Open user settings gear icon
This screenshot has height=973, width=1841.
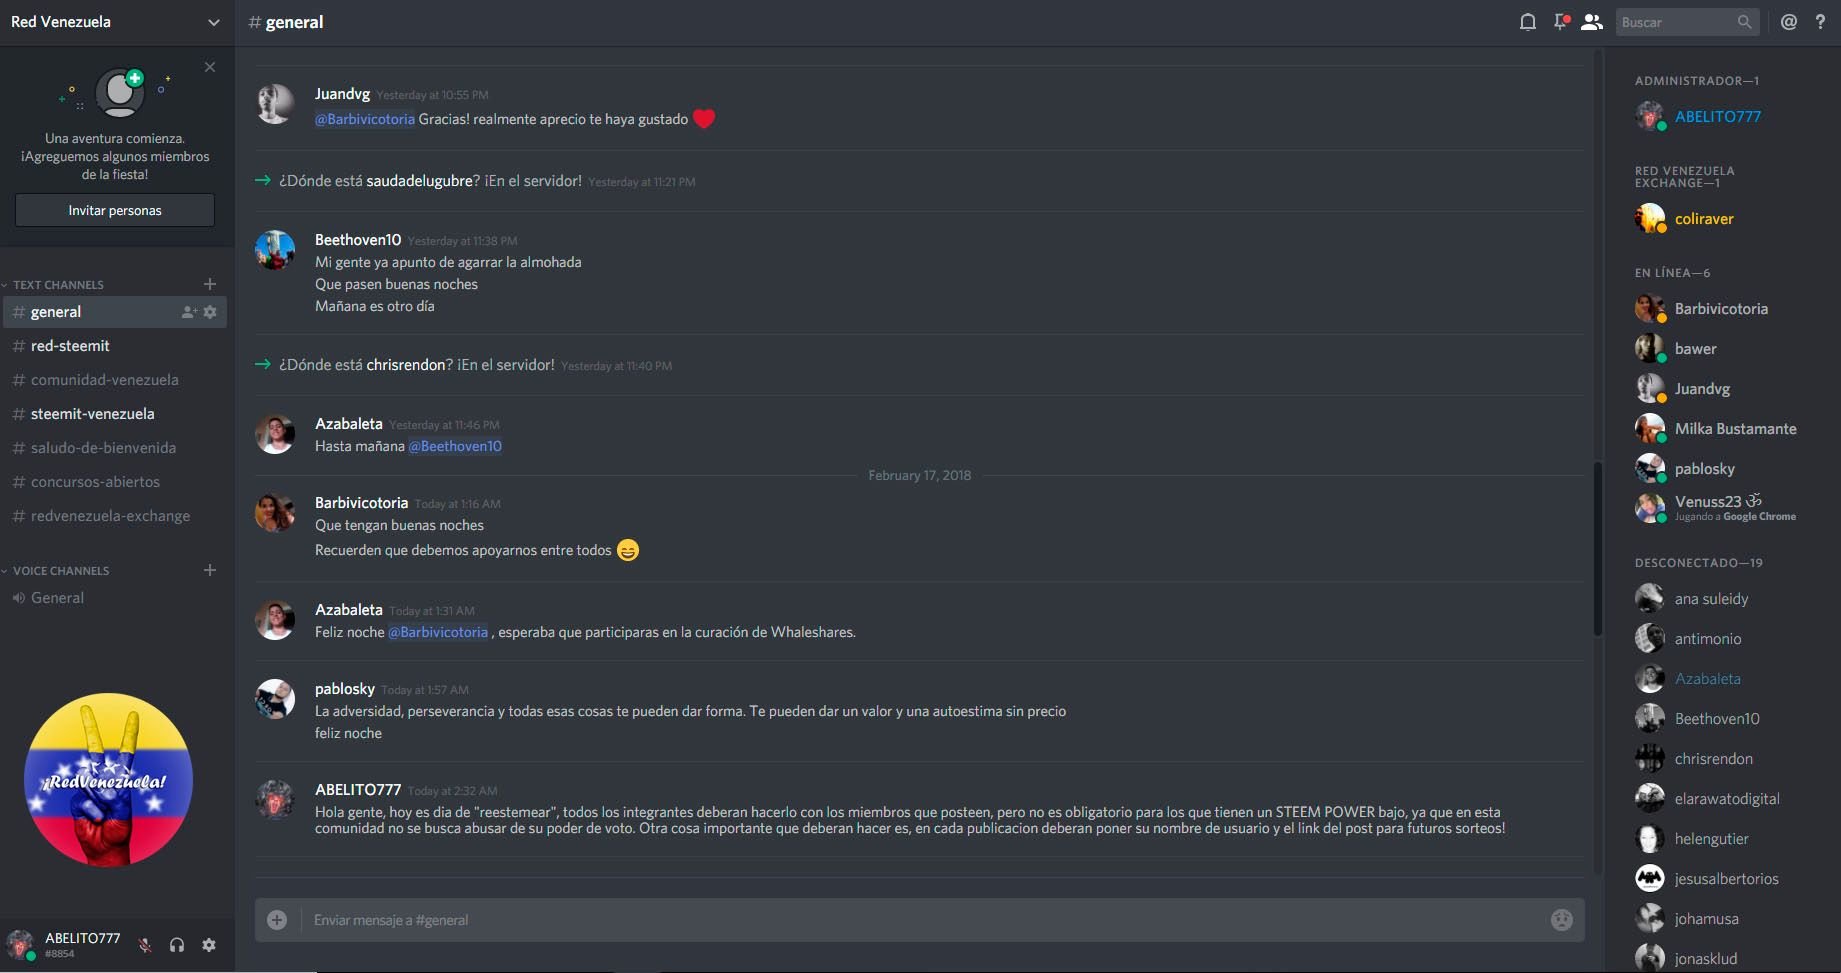point(209,945)
